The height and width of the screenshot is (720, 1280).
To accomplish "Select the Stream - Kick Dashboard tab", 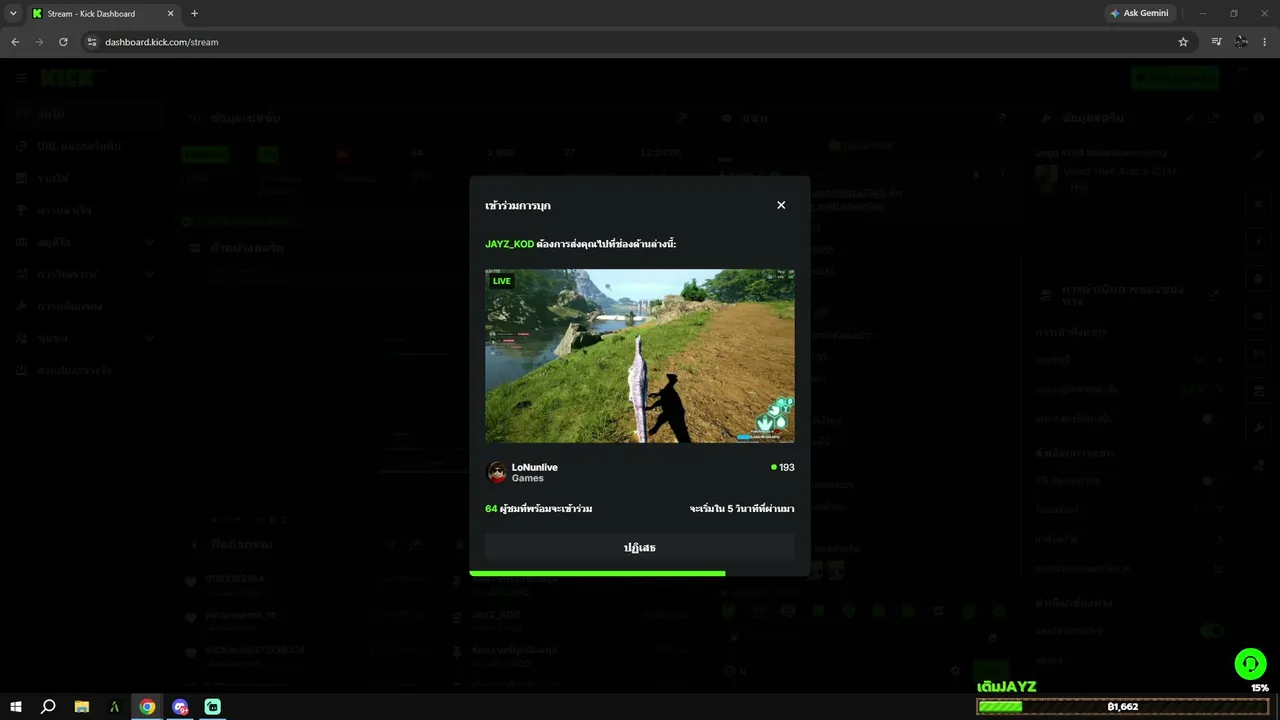I will click(x=104, y=14).
